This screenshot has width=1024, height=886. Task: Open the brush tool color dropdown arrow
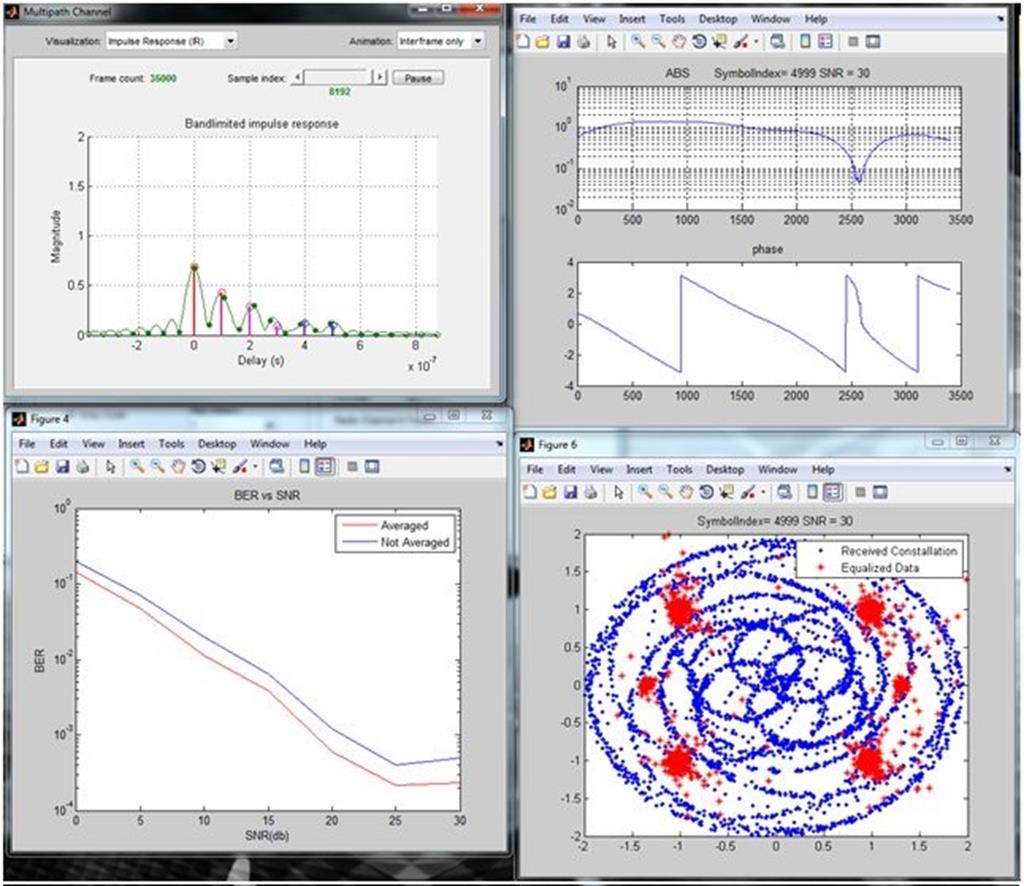[255, 468]
